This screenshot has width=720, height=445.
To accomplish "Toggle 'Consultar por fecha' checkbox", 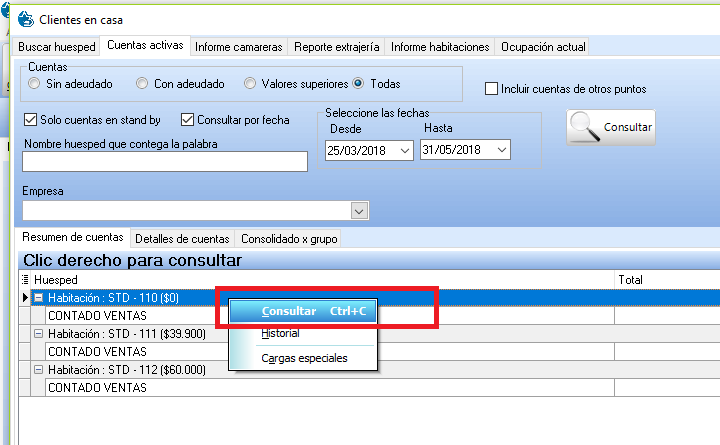I will pos(187,120).
